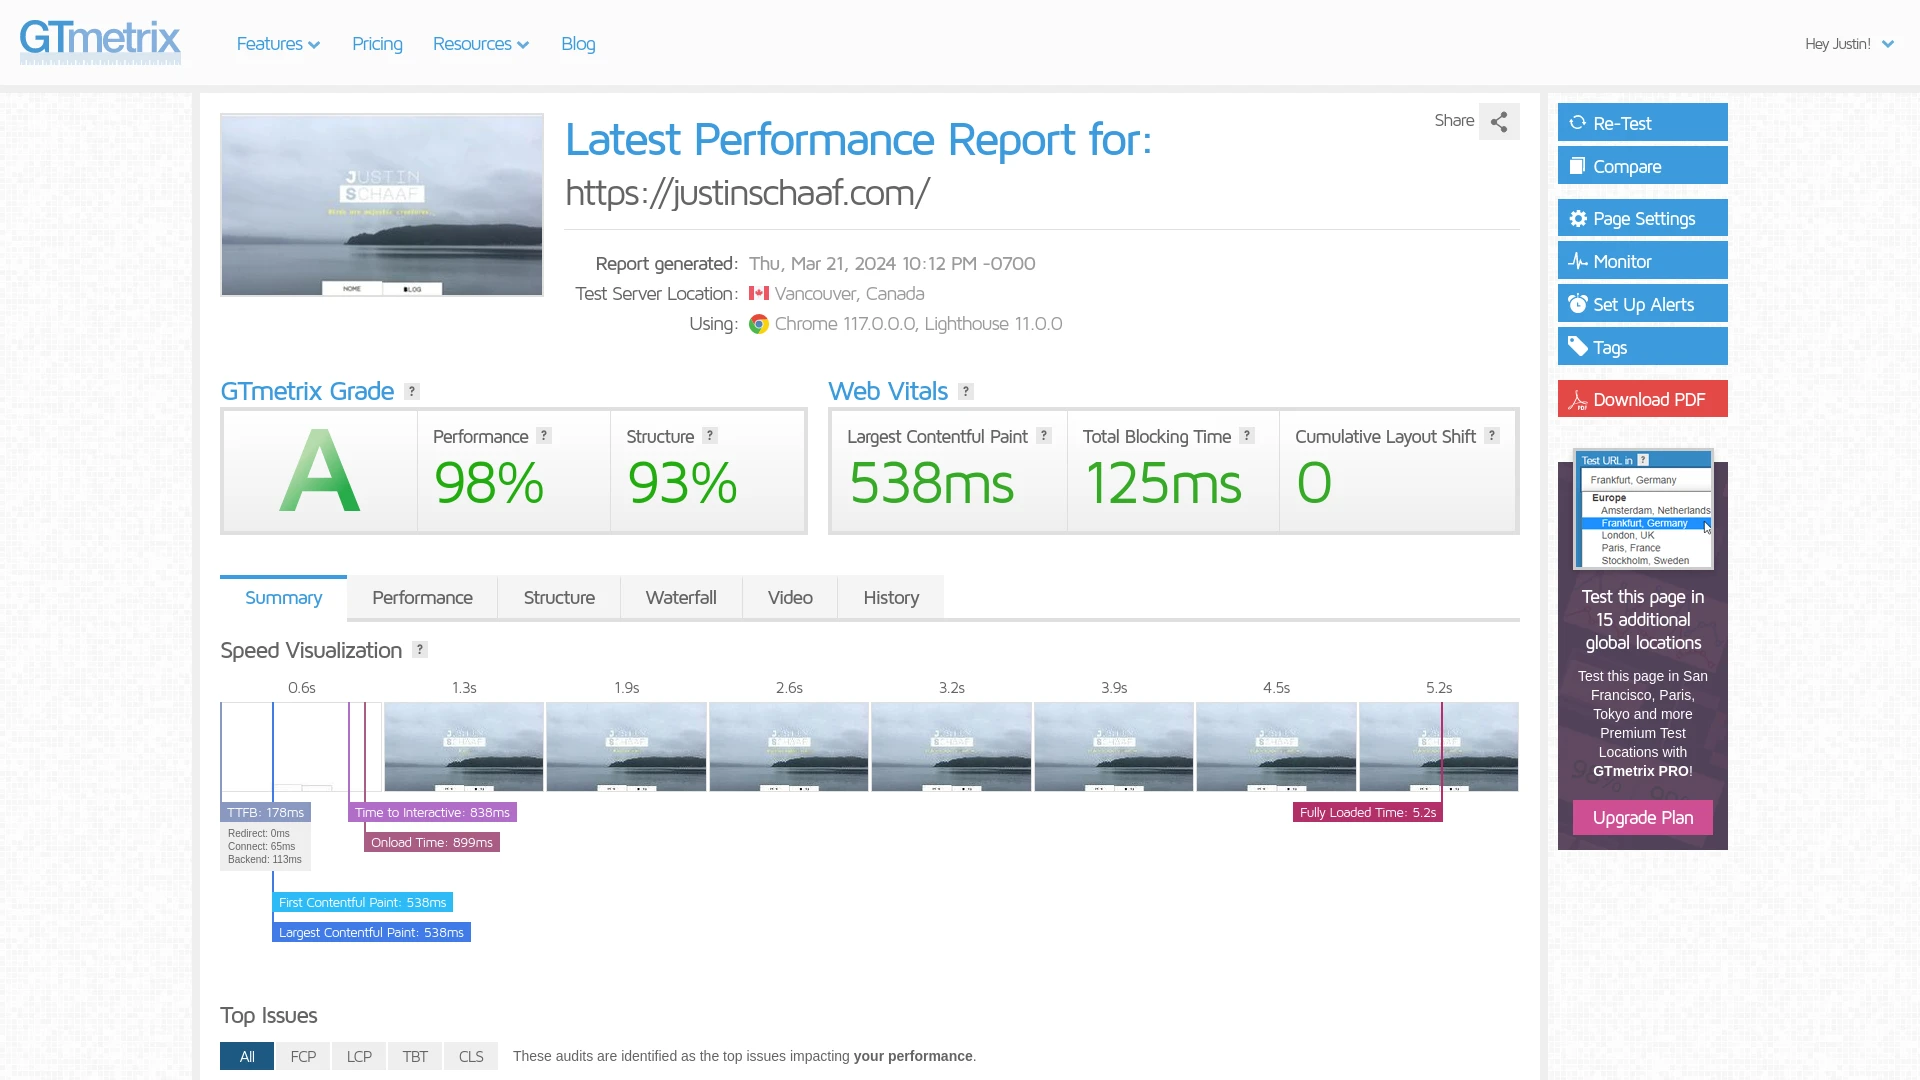Filter top issues by FCP
Image resolution: width=1920 pixels, height=1080 pixels.
coord(303,1056)
